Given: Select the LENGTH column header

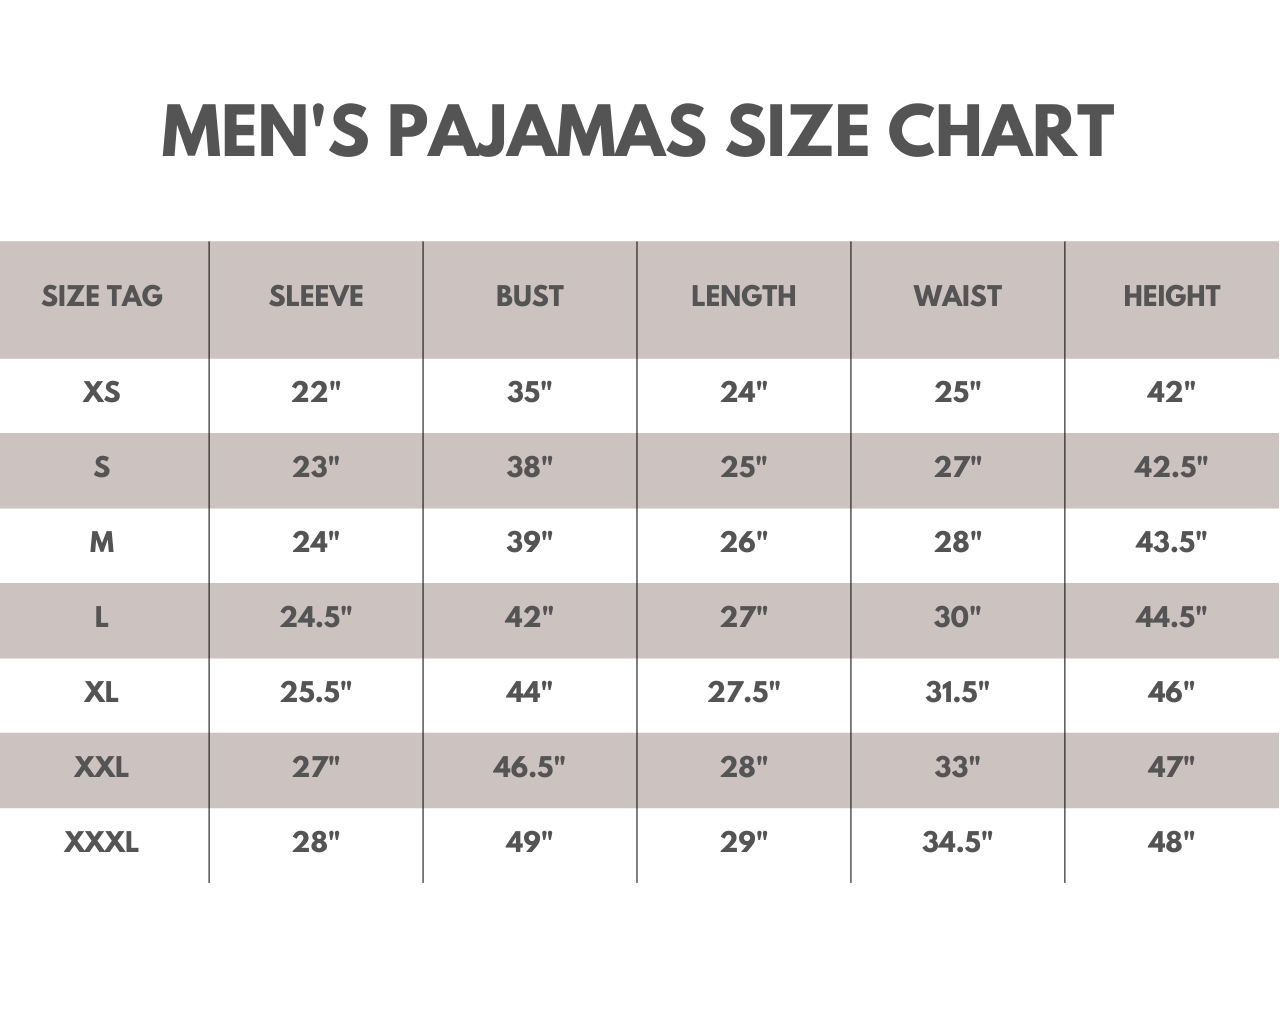Looking at the screenshot, I should pyautogui.click(x=744, y=296).
